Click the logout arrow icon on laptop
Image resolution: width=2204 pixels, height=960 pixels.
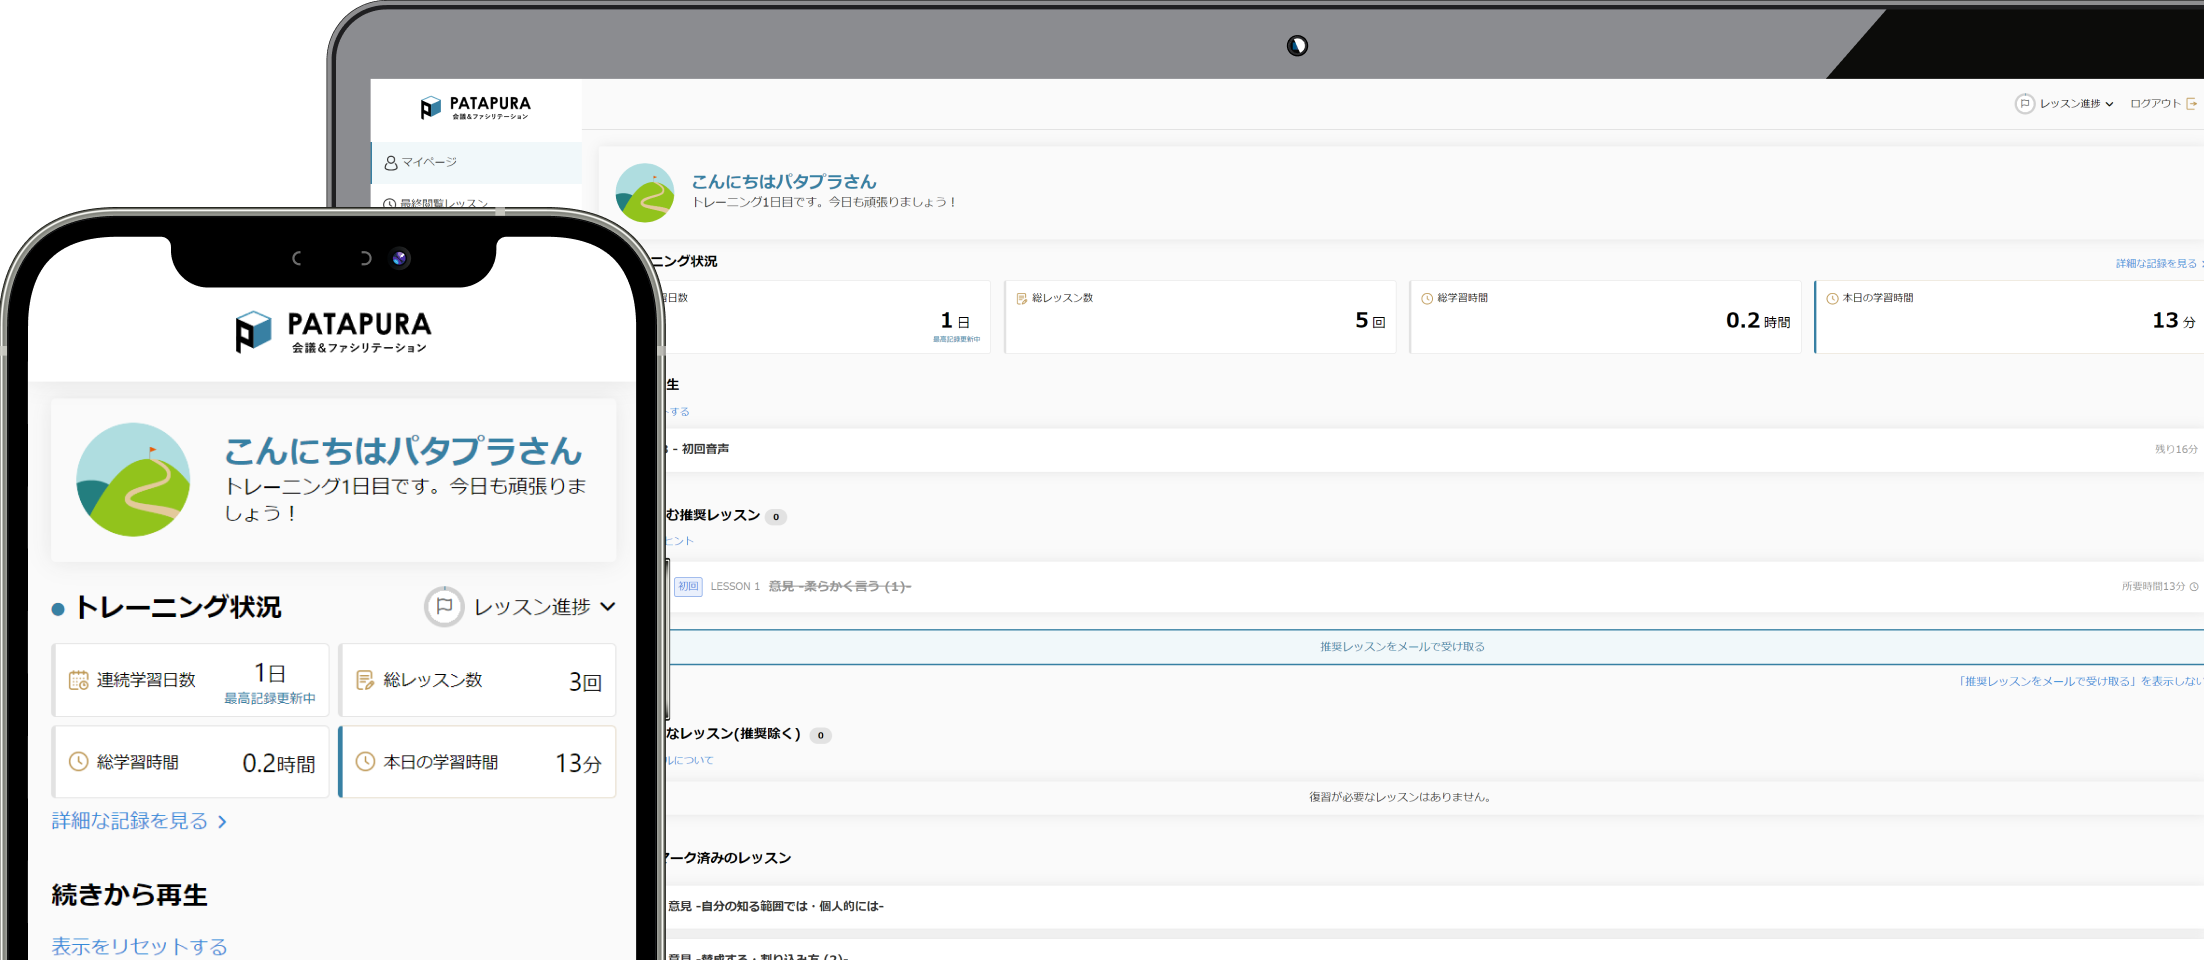(2191, 103)
